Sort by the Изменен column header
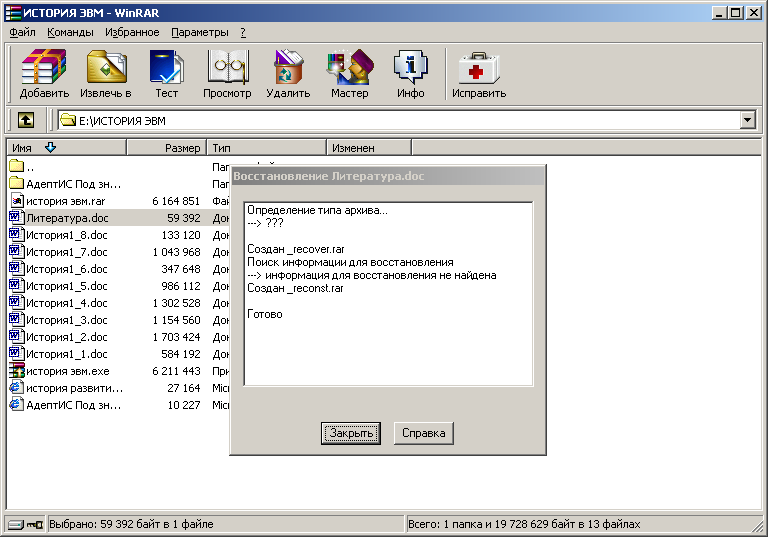Image resolution: width=768 pixels, height=537 pixels. click(369, 147)
